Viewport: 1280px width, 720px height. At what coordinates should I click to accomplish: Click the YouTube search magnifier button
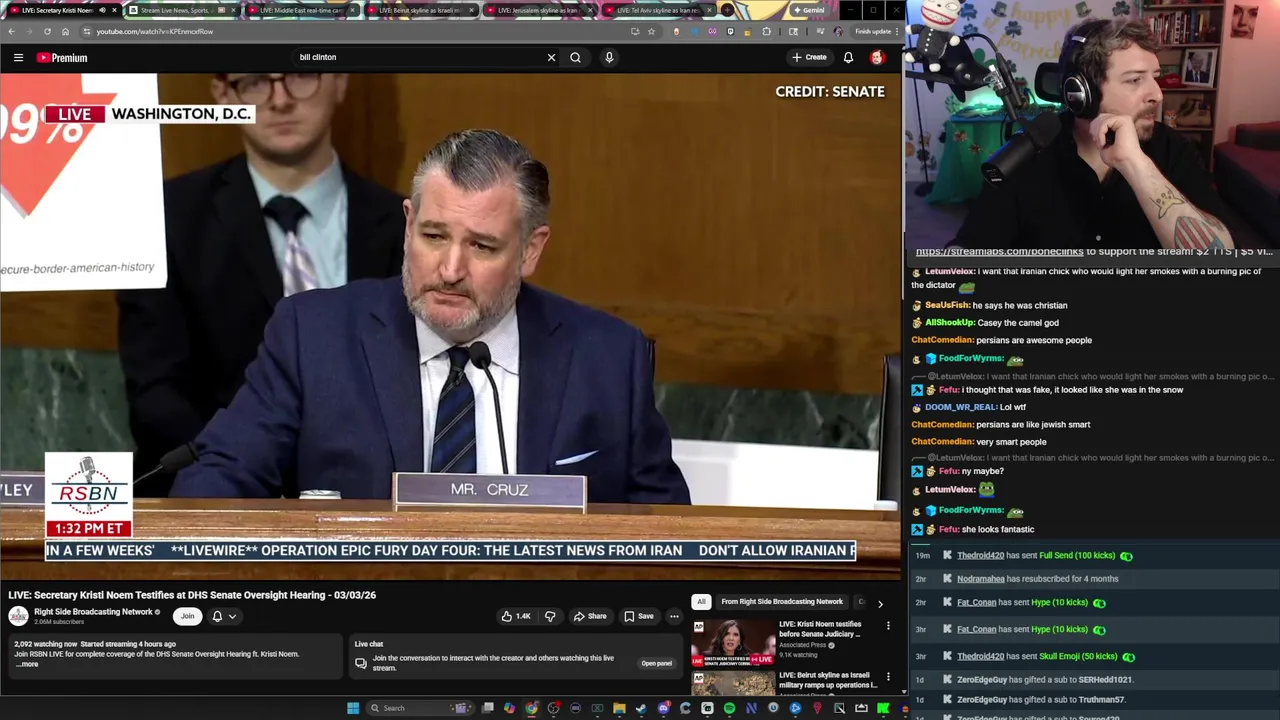coord(575,58)
